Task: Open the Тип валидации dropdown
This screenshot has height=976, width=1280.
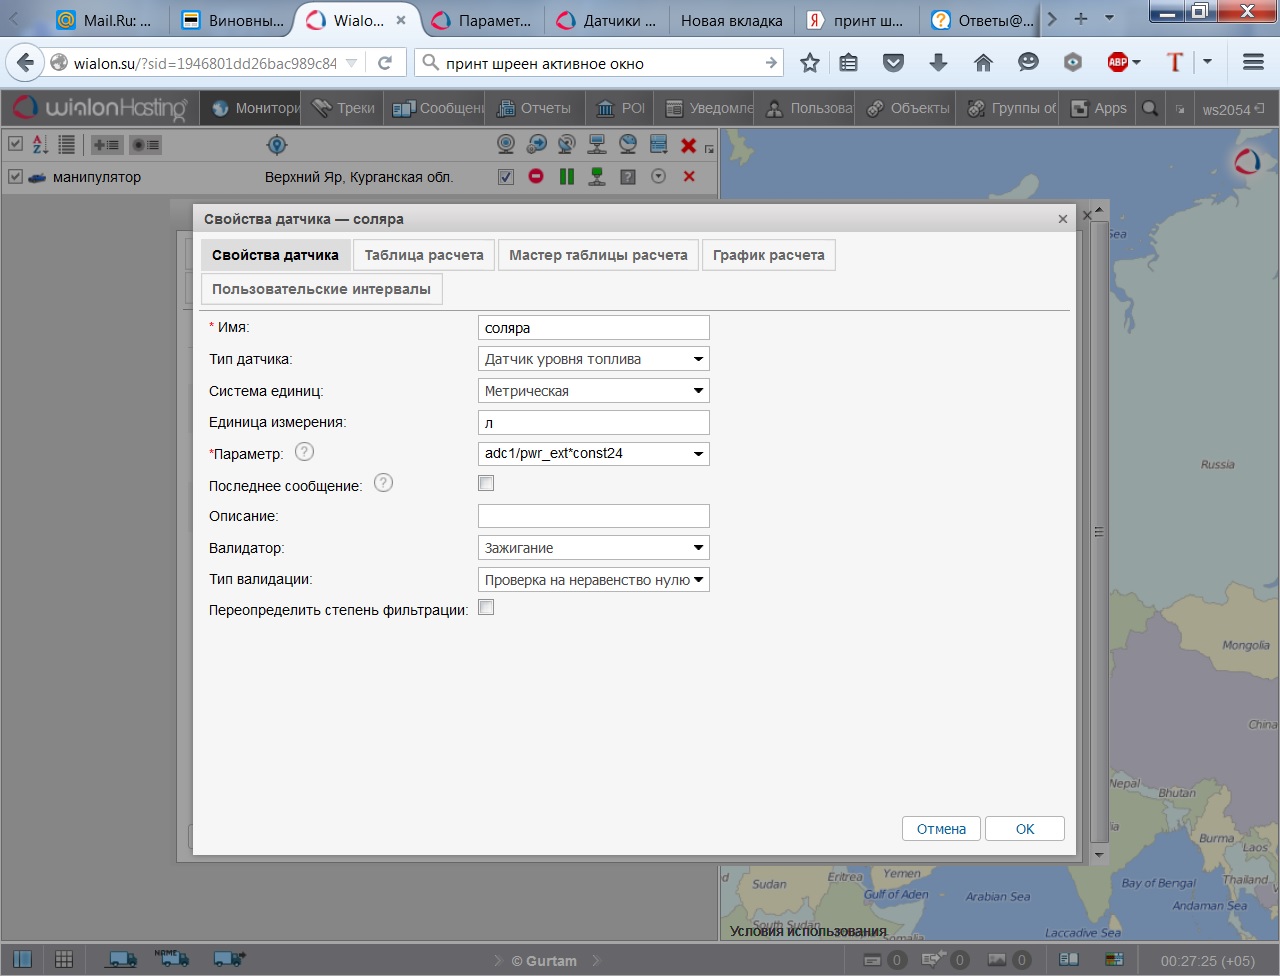Action: pyautogui.click(x=594, y=580)
